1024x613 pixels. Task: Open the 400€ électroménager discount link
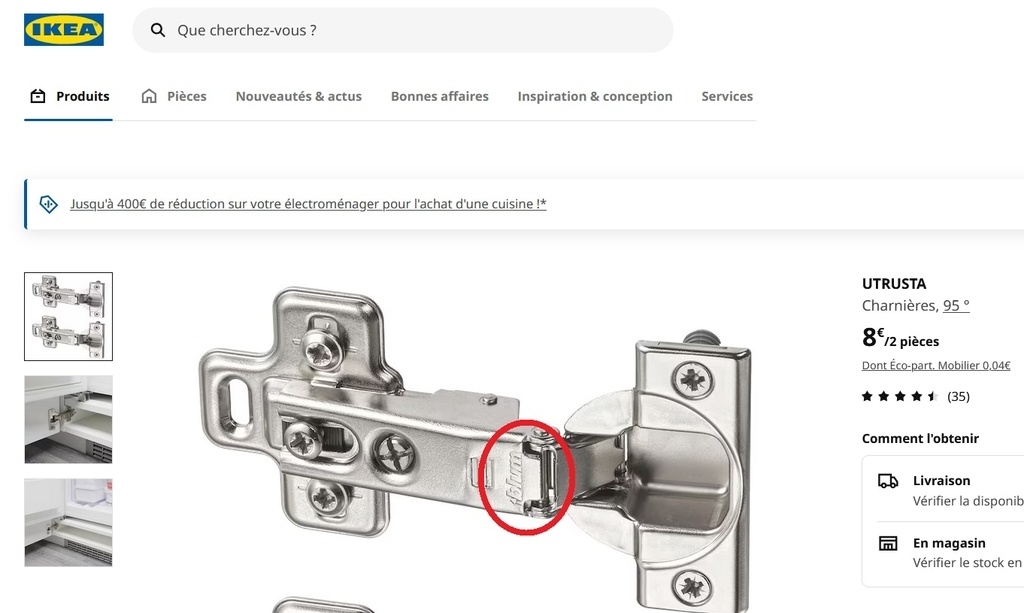pos(308,204)
